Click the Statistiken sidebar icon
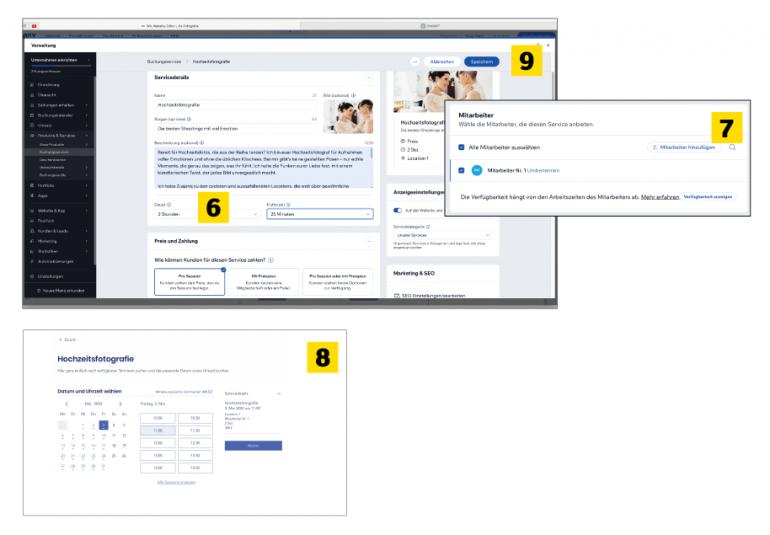The height and width of the screenshot is (535, 770). pyautogui.click(x=32, y=252)
